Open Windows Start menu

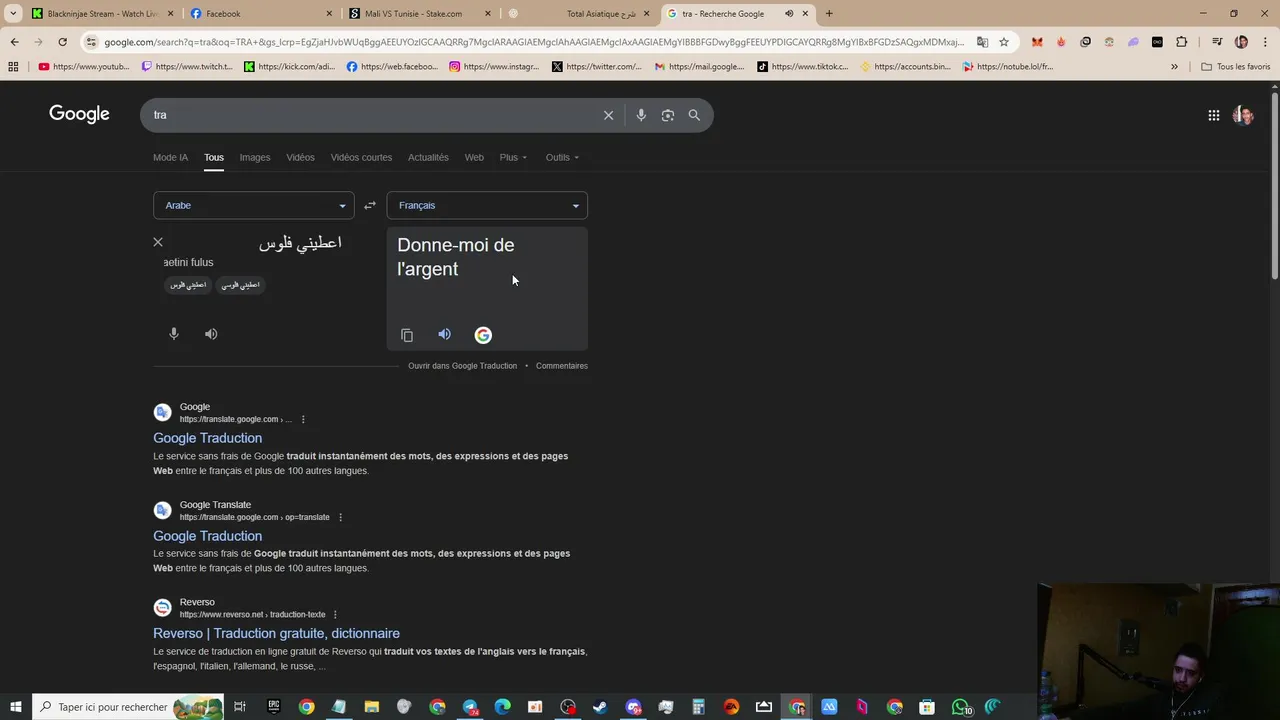pyautogui.click(x=15, y=707)
